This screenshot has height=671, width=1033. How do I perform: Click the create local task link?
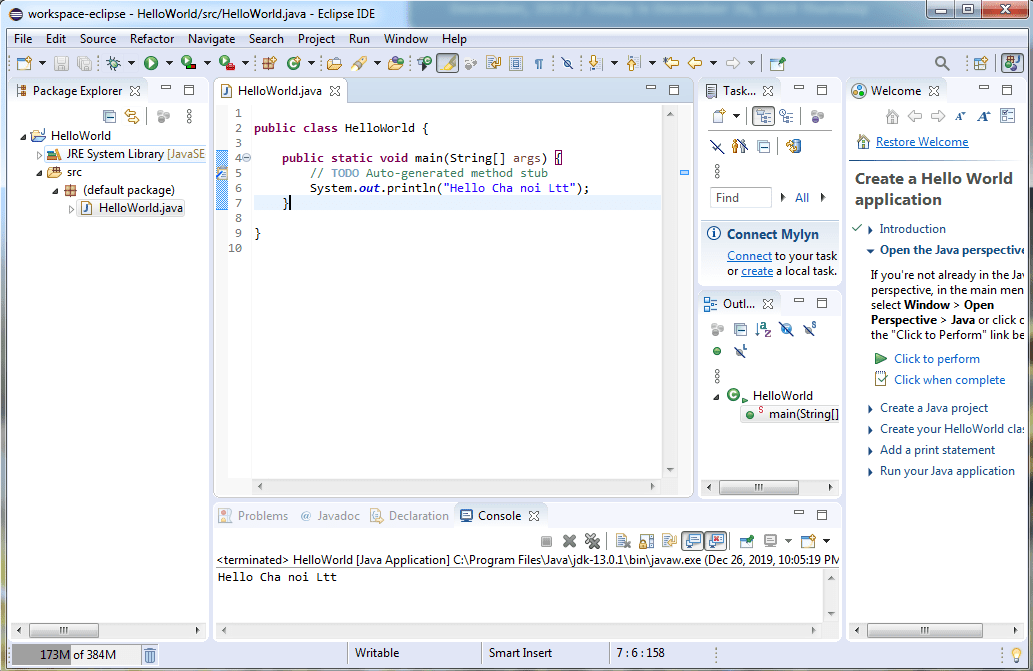(757, 271)
